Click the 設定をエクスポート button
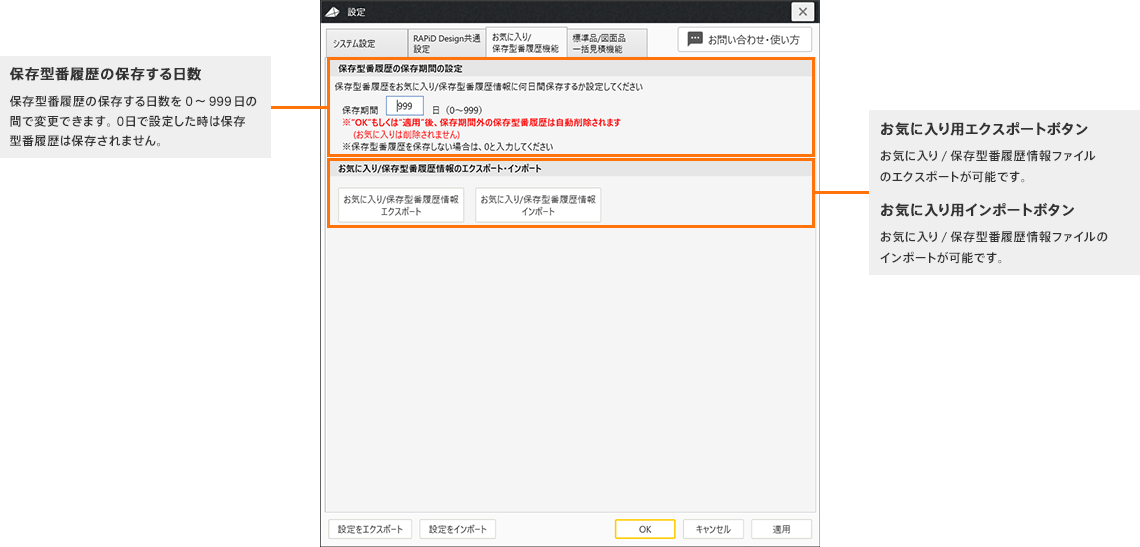The image size is (1140, 547). 370,529
